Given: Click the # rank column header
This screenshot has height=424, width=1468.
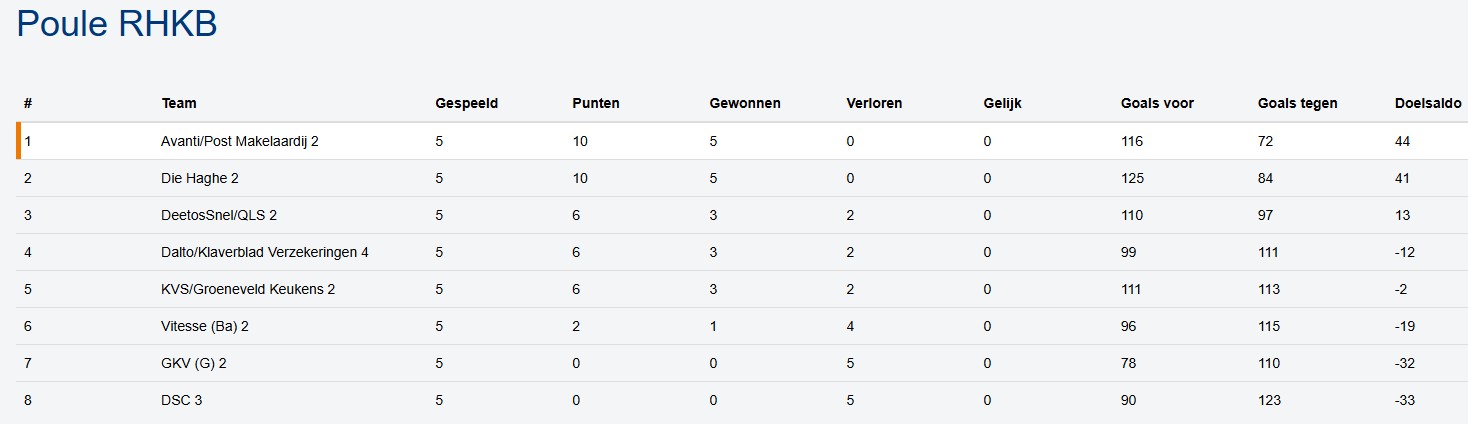Looking at the screenshot, I should (x=28, y=103).
